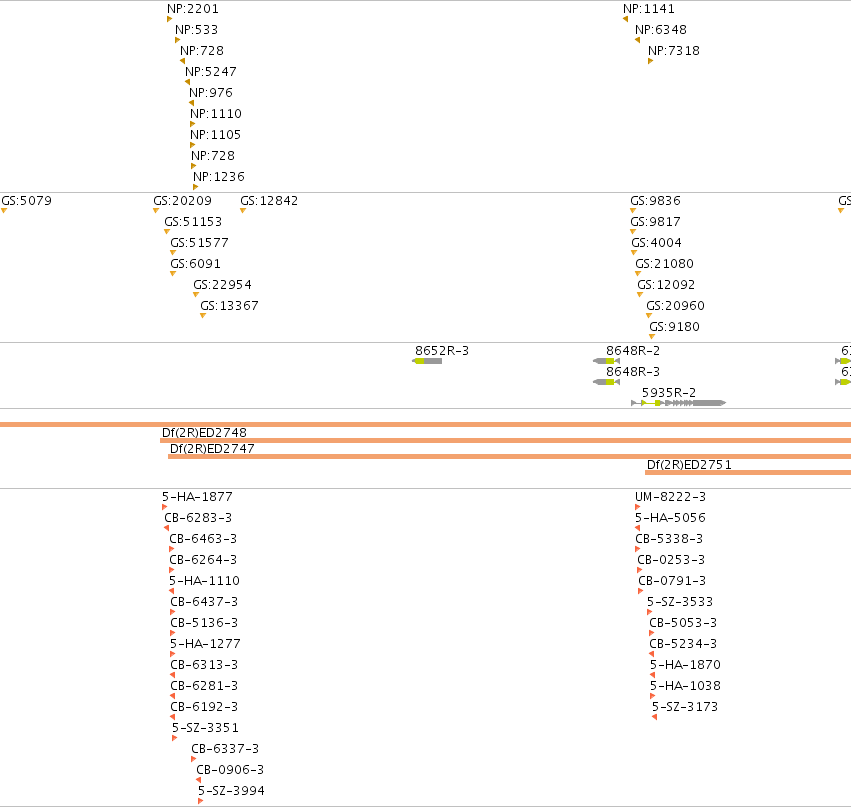The height and width of the screenshot is (807, 851).
Task: Click the red triangle under 5-SZ-3173
Action: [655, 717]
